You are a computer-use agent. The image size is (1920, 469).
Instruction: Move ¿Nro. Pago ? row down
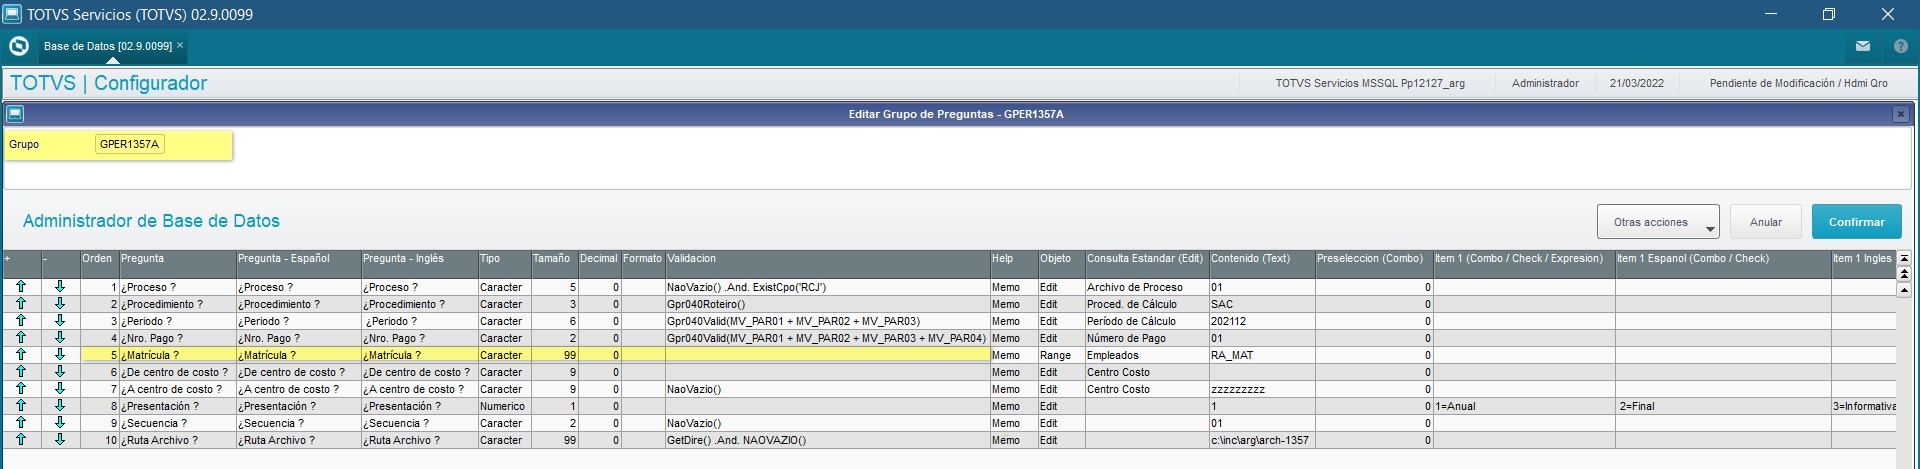pos(60,338)
